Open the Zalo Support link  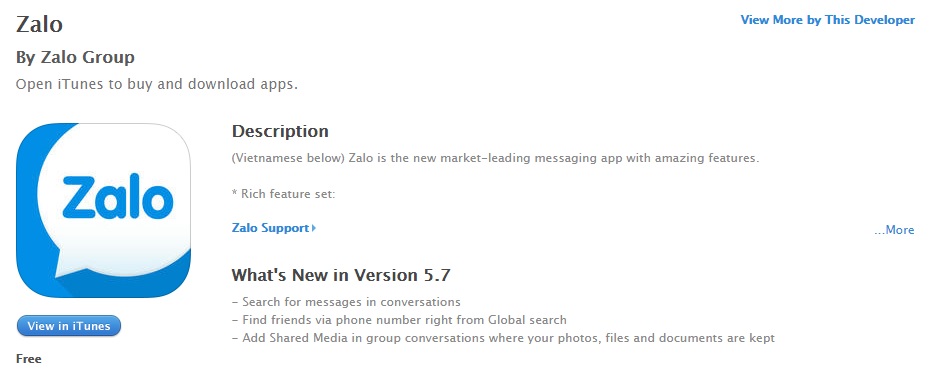tap(270, 228)
